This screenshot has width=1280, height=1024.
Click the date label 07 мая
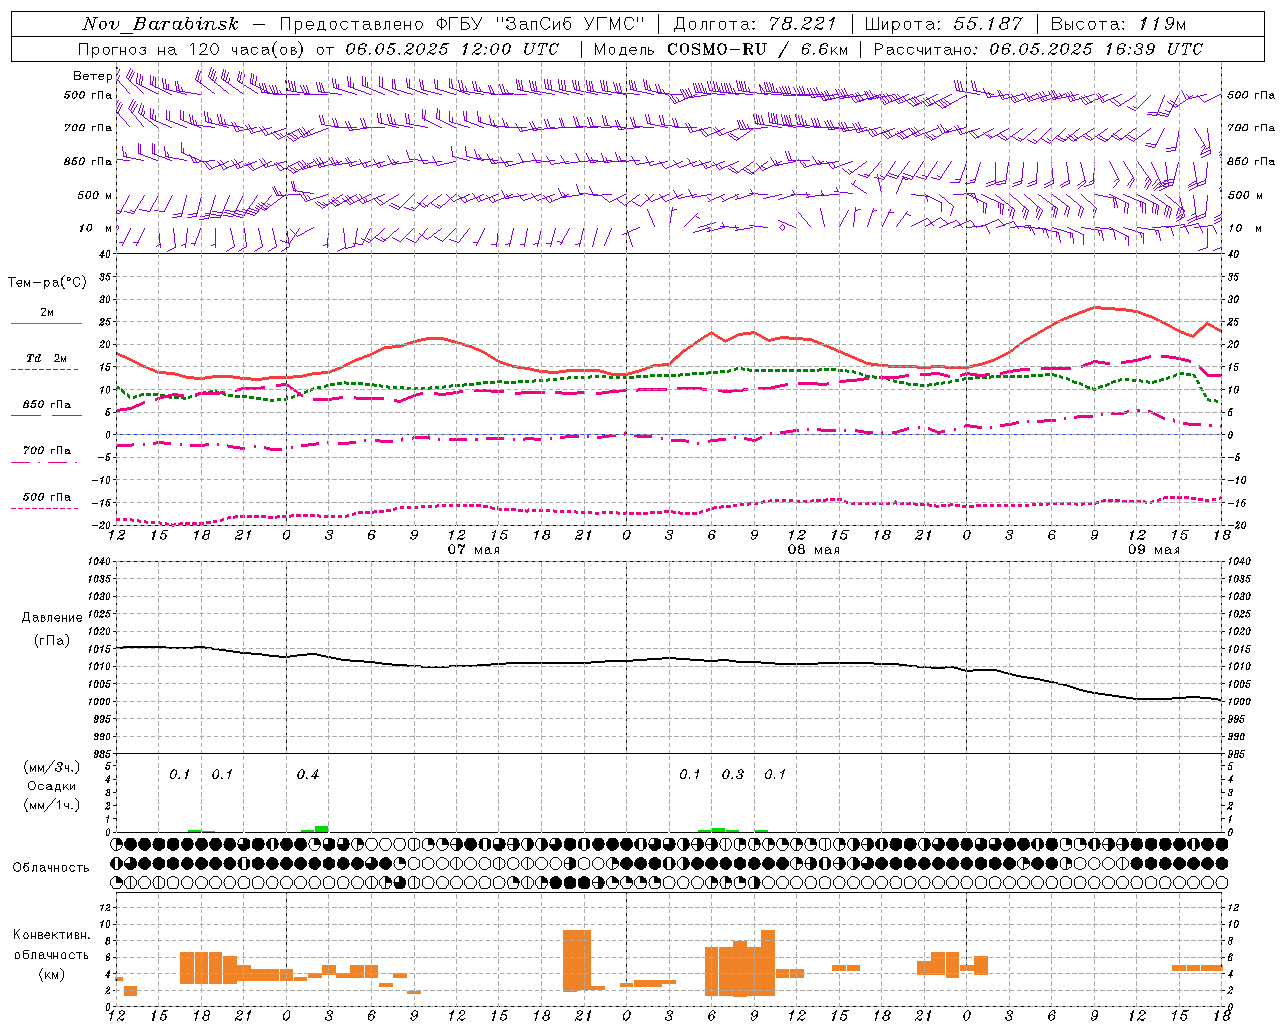pos(473,550)
